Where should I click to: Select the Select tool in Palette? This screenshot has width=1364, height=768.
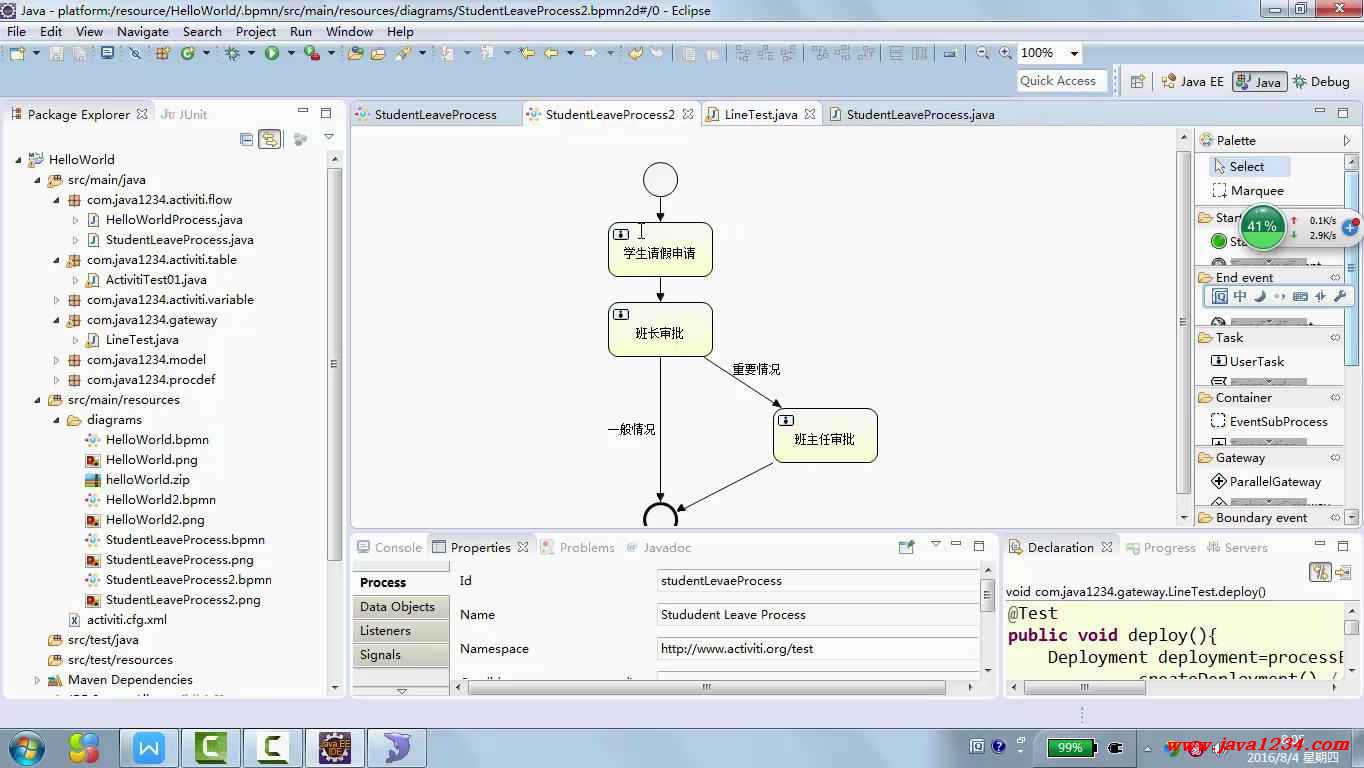tap(1250, 166)
